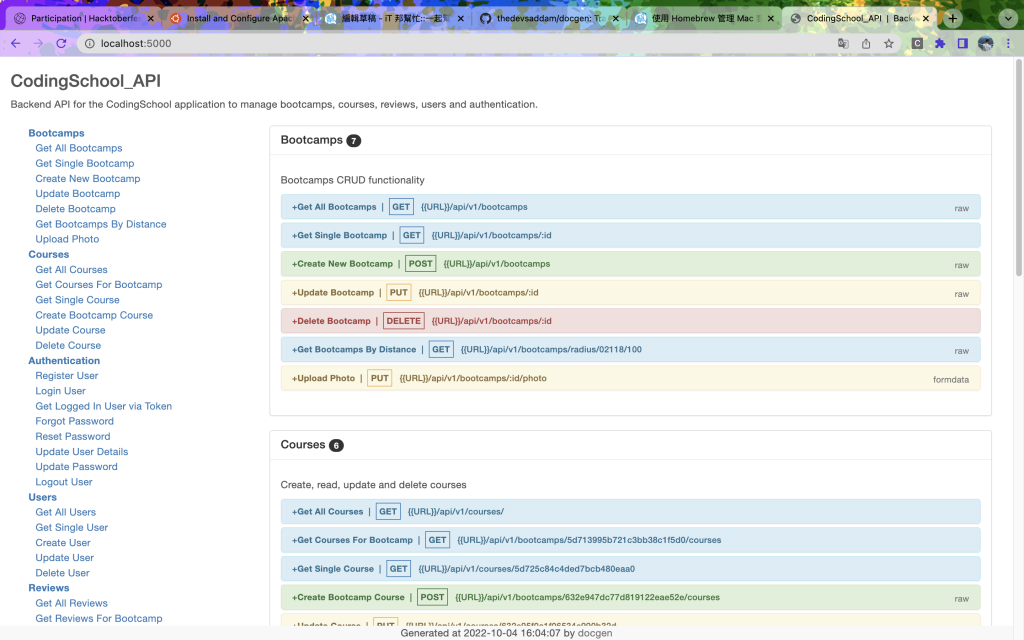Open Login User sidebar link
1024x640 pixels.
pos(60,391)
